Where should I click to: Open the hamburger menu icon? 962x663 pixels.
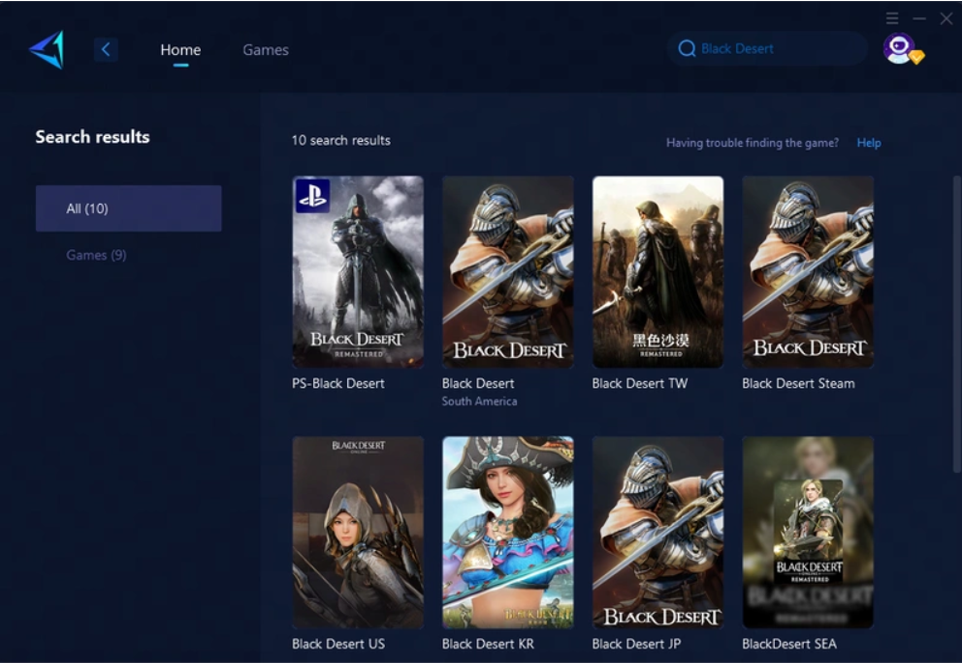pos(892,18)
